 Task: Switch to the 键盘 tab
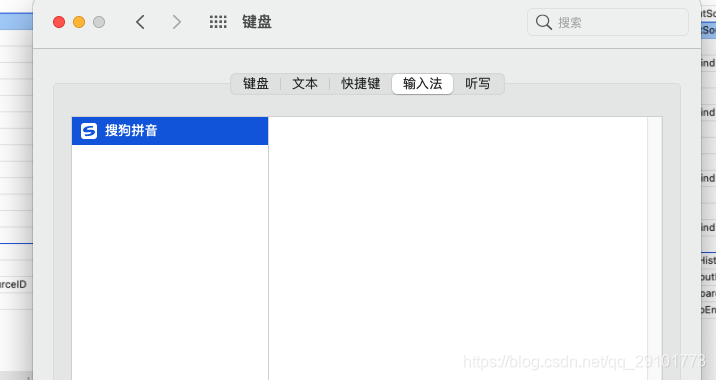point(256,84)
